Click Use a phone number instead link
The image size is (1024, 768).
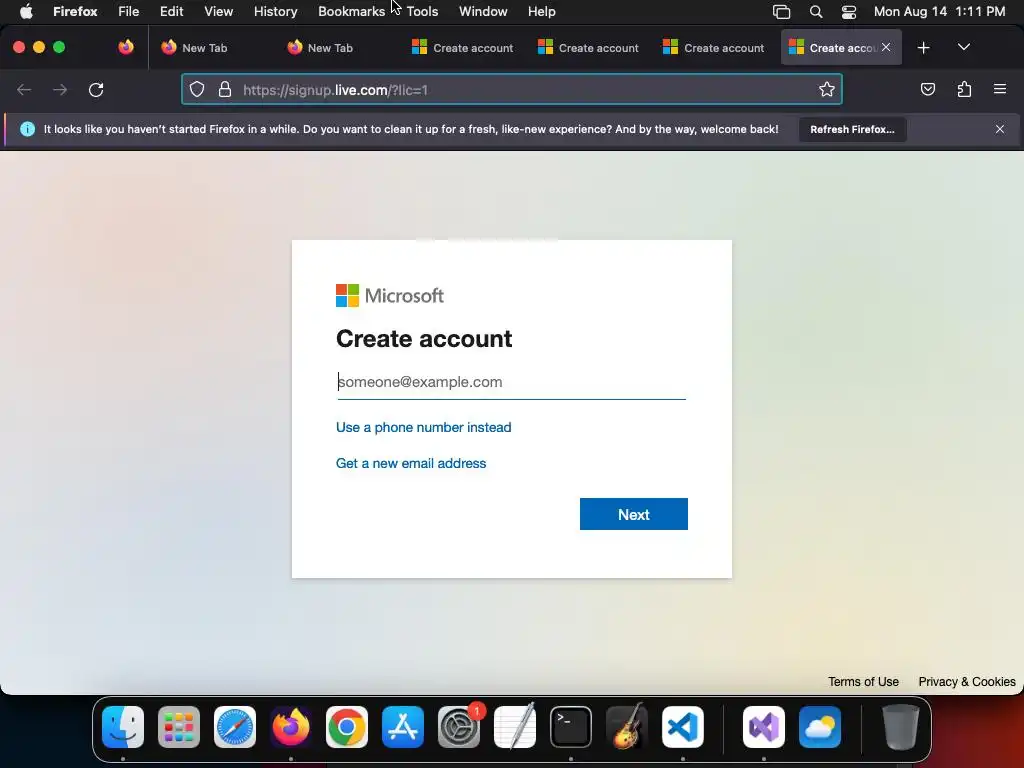pyautogui.click(x=424, y=427)
